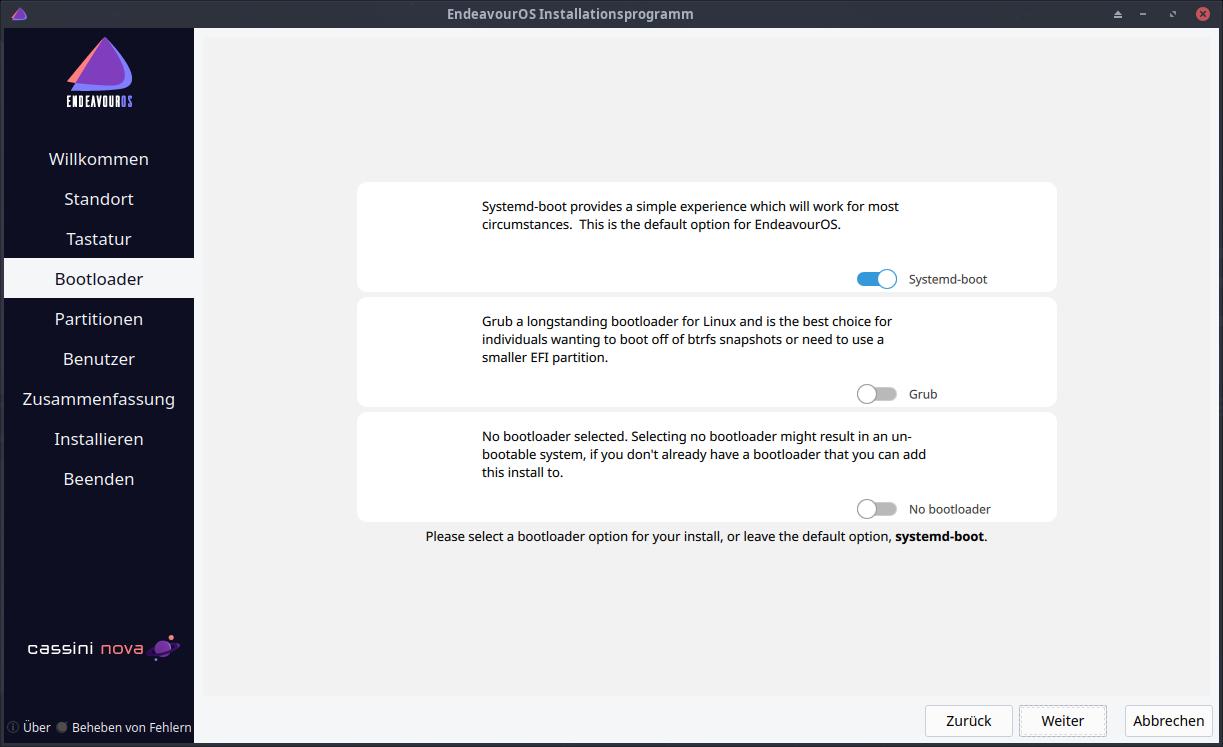Image resolution: width=1223 pixels, height=747 pixels.
Task: Select Tastatur in the sidebar
Action: coord(99,238)
